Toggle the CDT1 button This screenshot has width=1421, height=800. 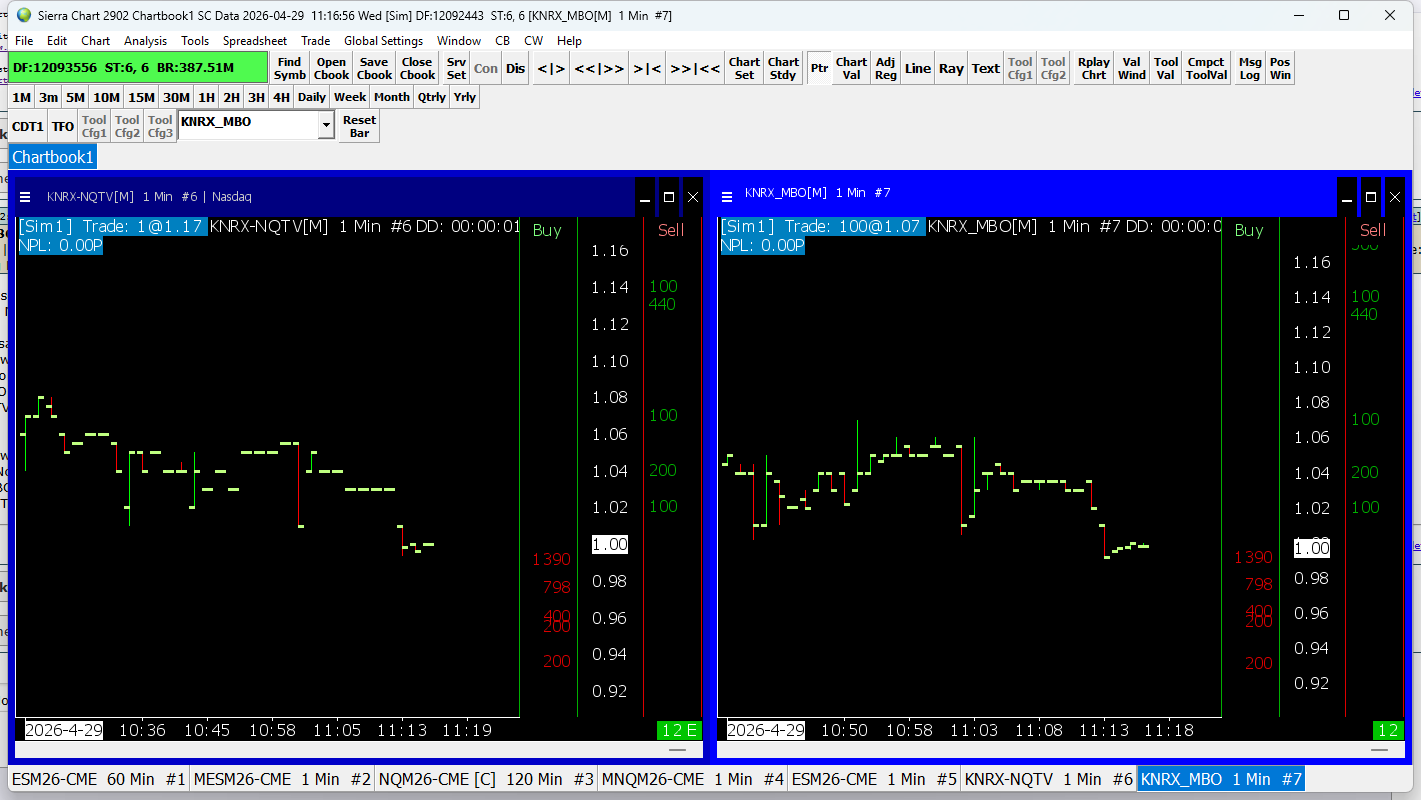click(28, 126)
